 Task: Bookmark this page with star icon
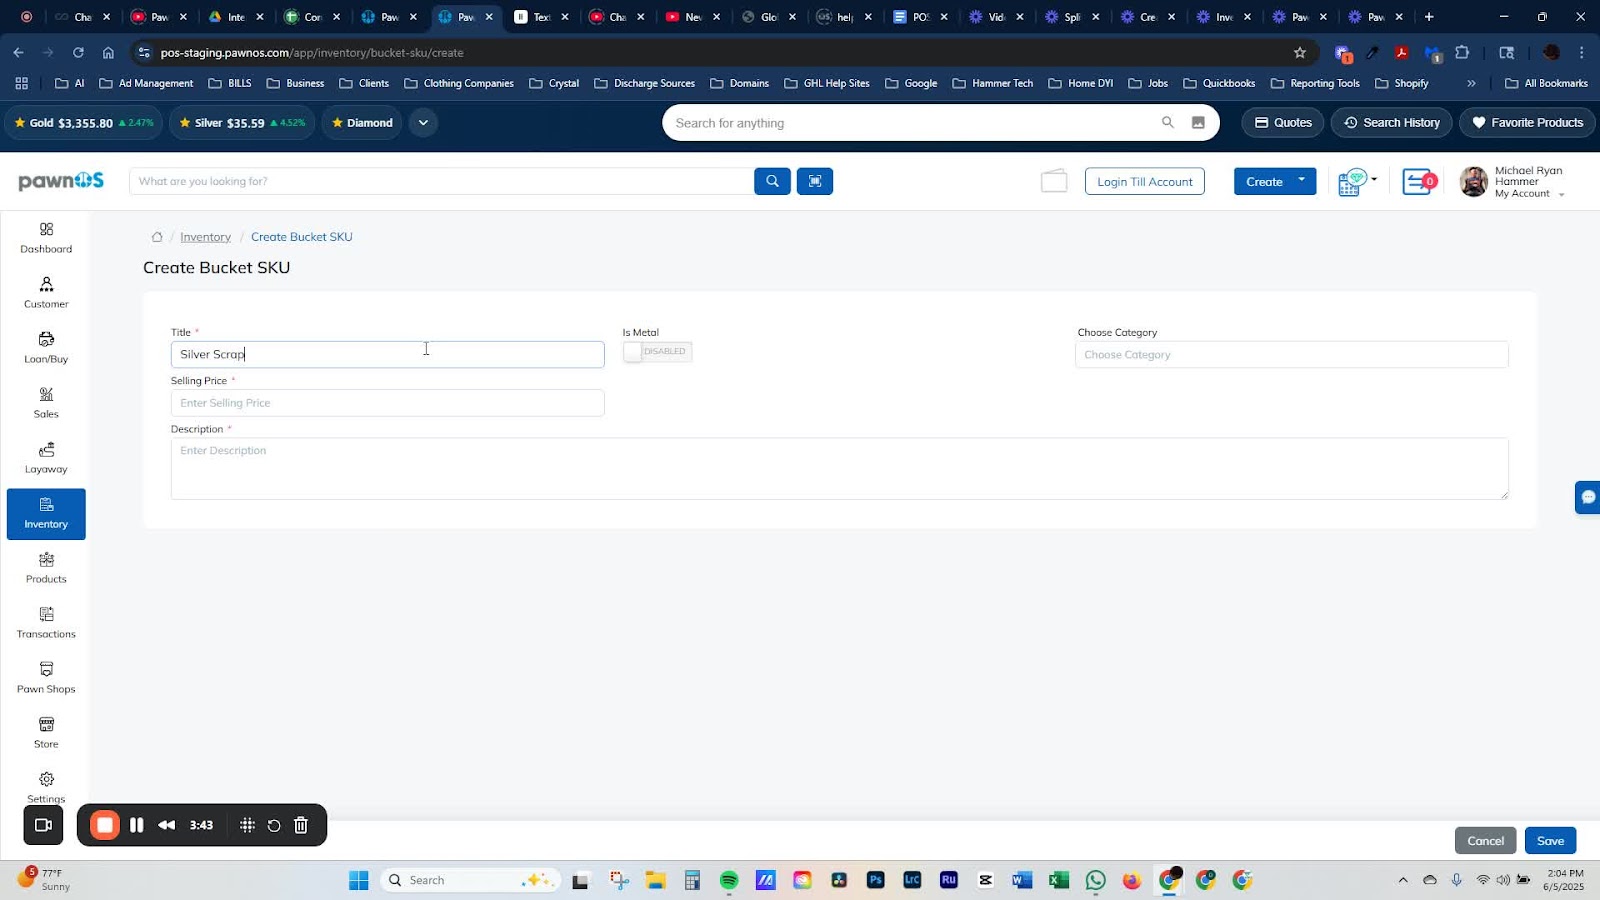click(x=1300, y=53)
